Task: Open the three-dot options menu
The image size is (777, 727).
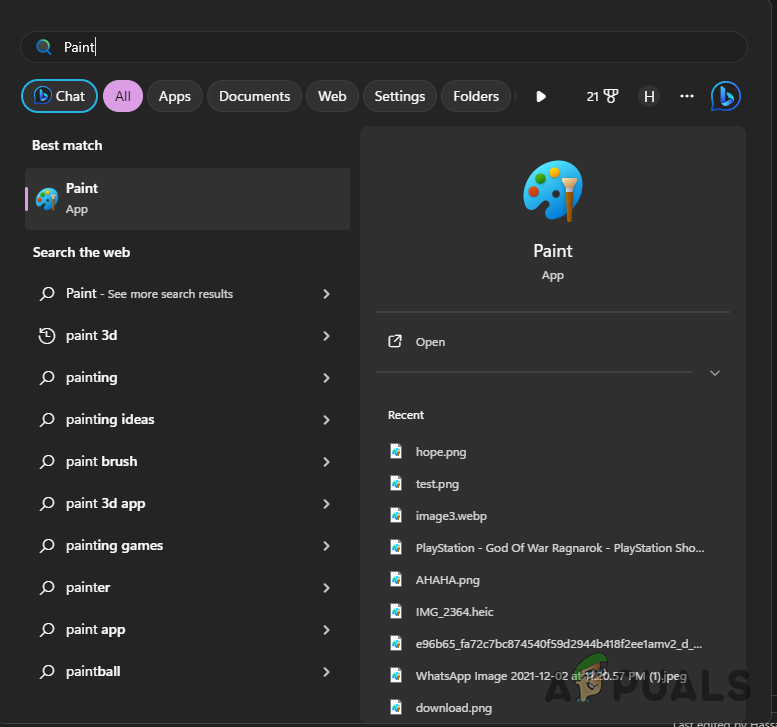Action: click(x=687, y=96)
